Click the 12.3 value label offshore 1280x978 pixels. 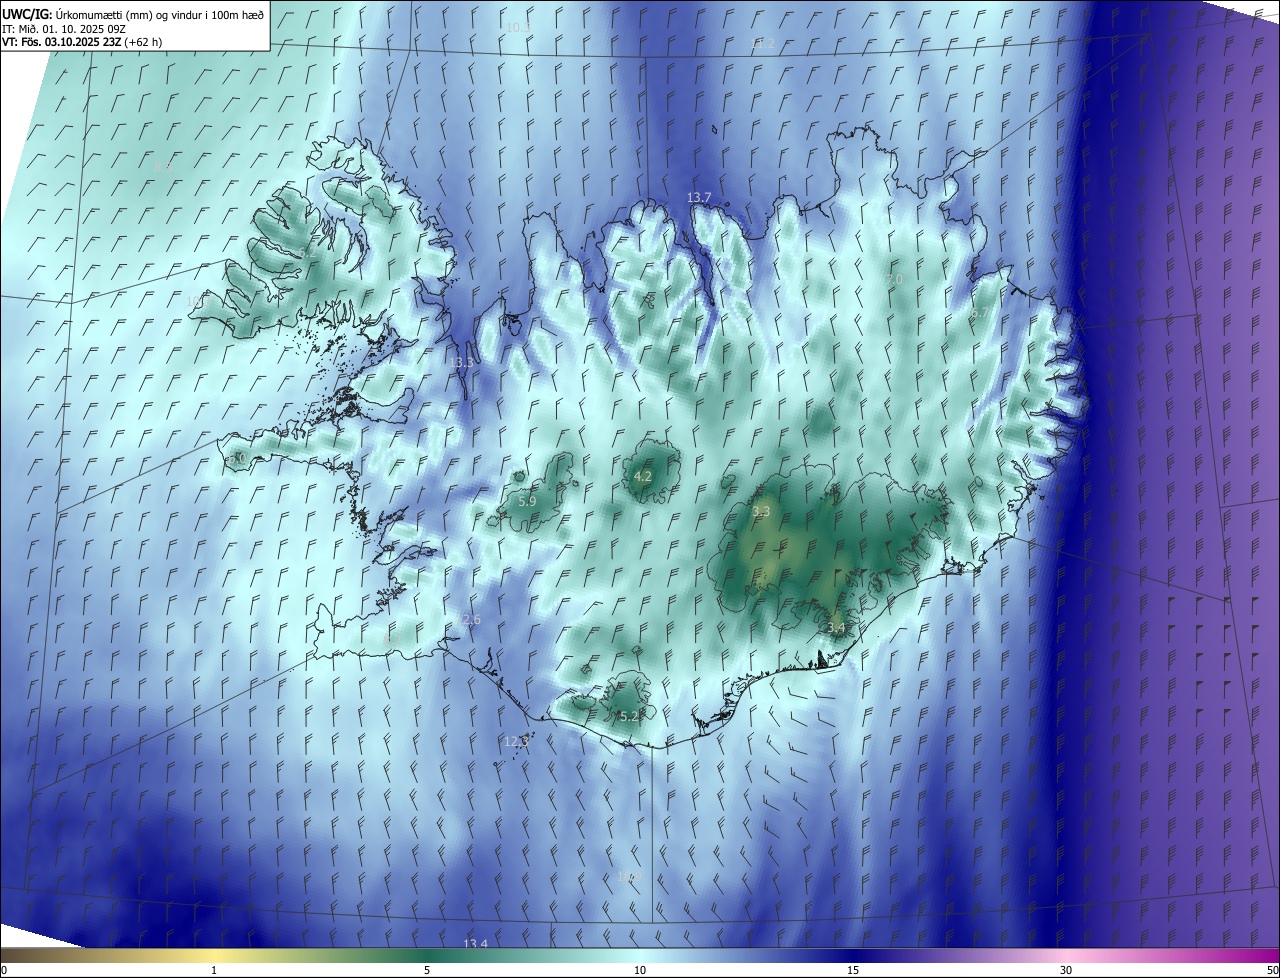515,741
